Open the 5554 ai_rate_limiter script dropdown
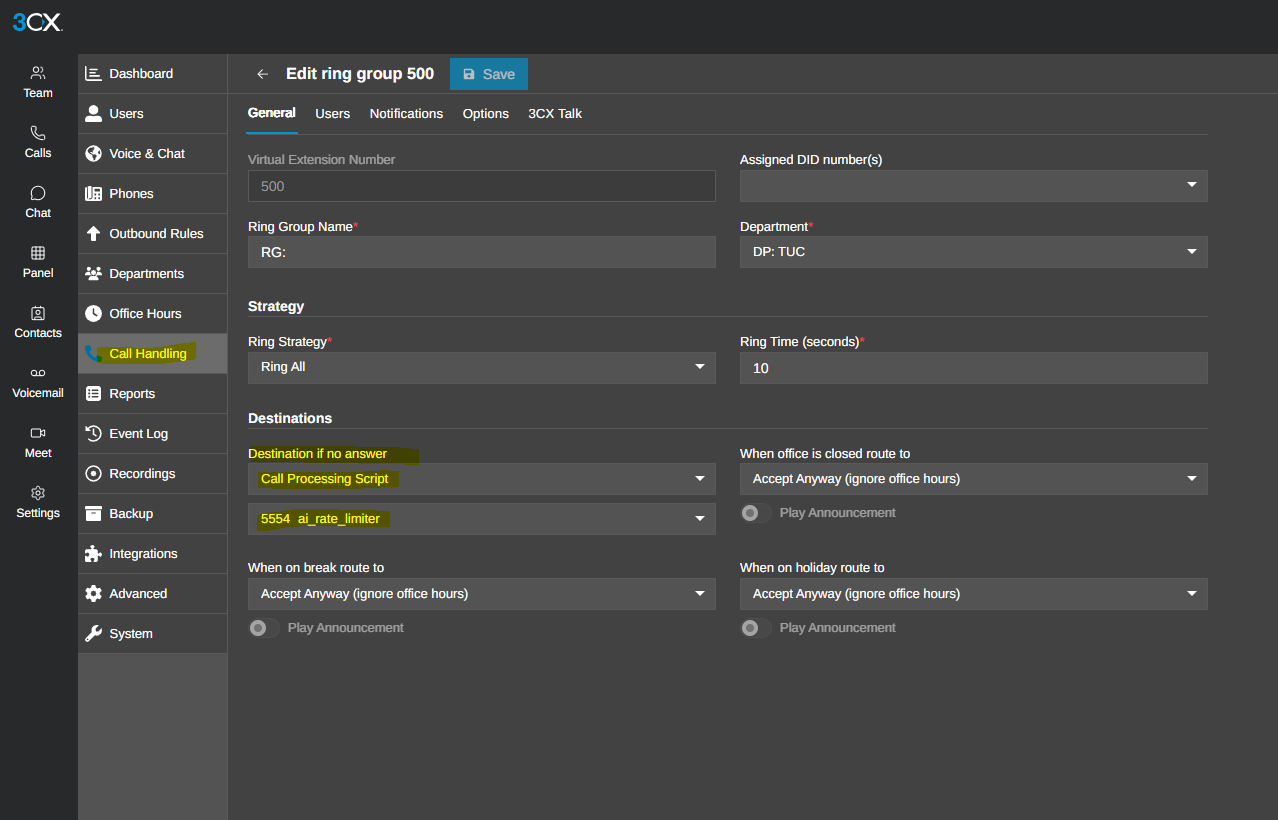This screenshot has height=820, width=1278. [481, 519]
